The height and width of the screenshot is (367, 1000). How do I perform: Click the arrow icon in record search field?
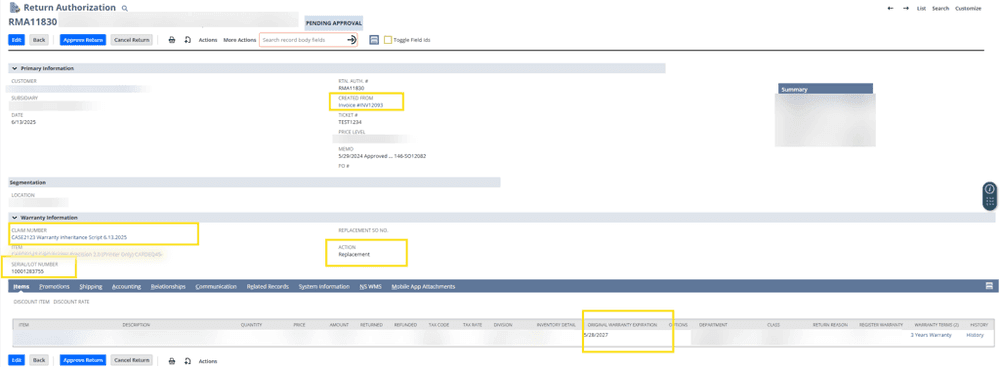[x=351, y=40]
